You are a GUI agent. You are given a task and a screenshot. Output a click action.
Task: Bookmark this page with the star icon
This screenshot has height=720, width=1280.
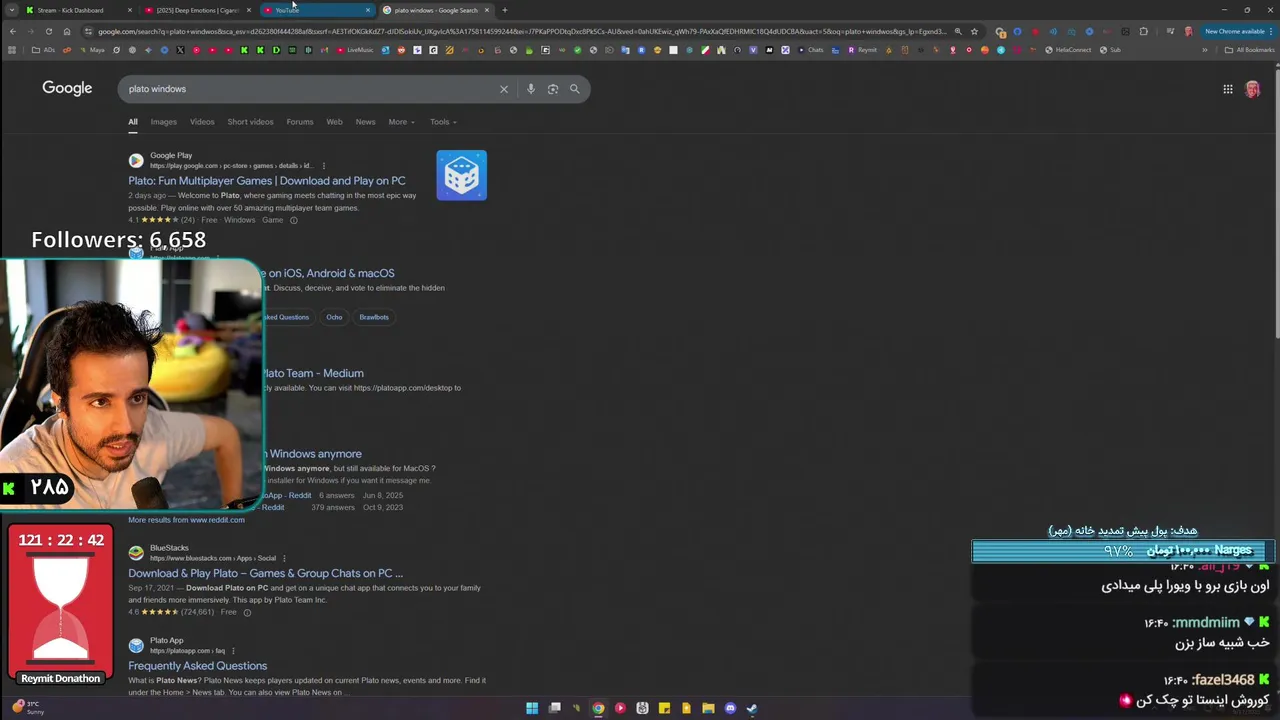pyautogui.click(x=974, y=31)
